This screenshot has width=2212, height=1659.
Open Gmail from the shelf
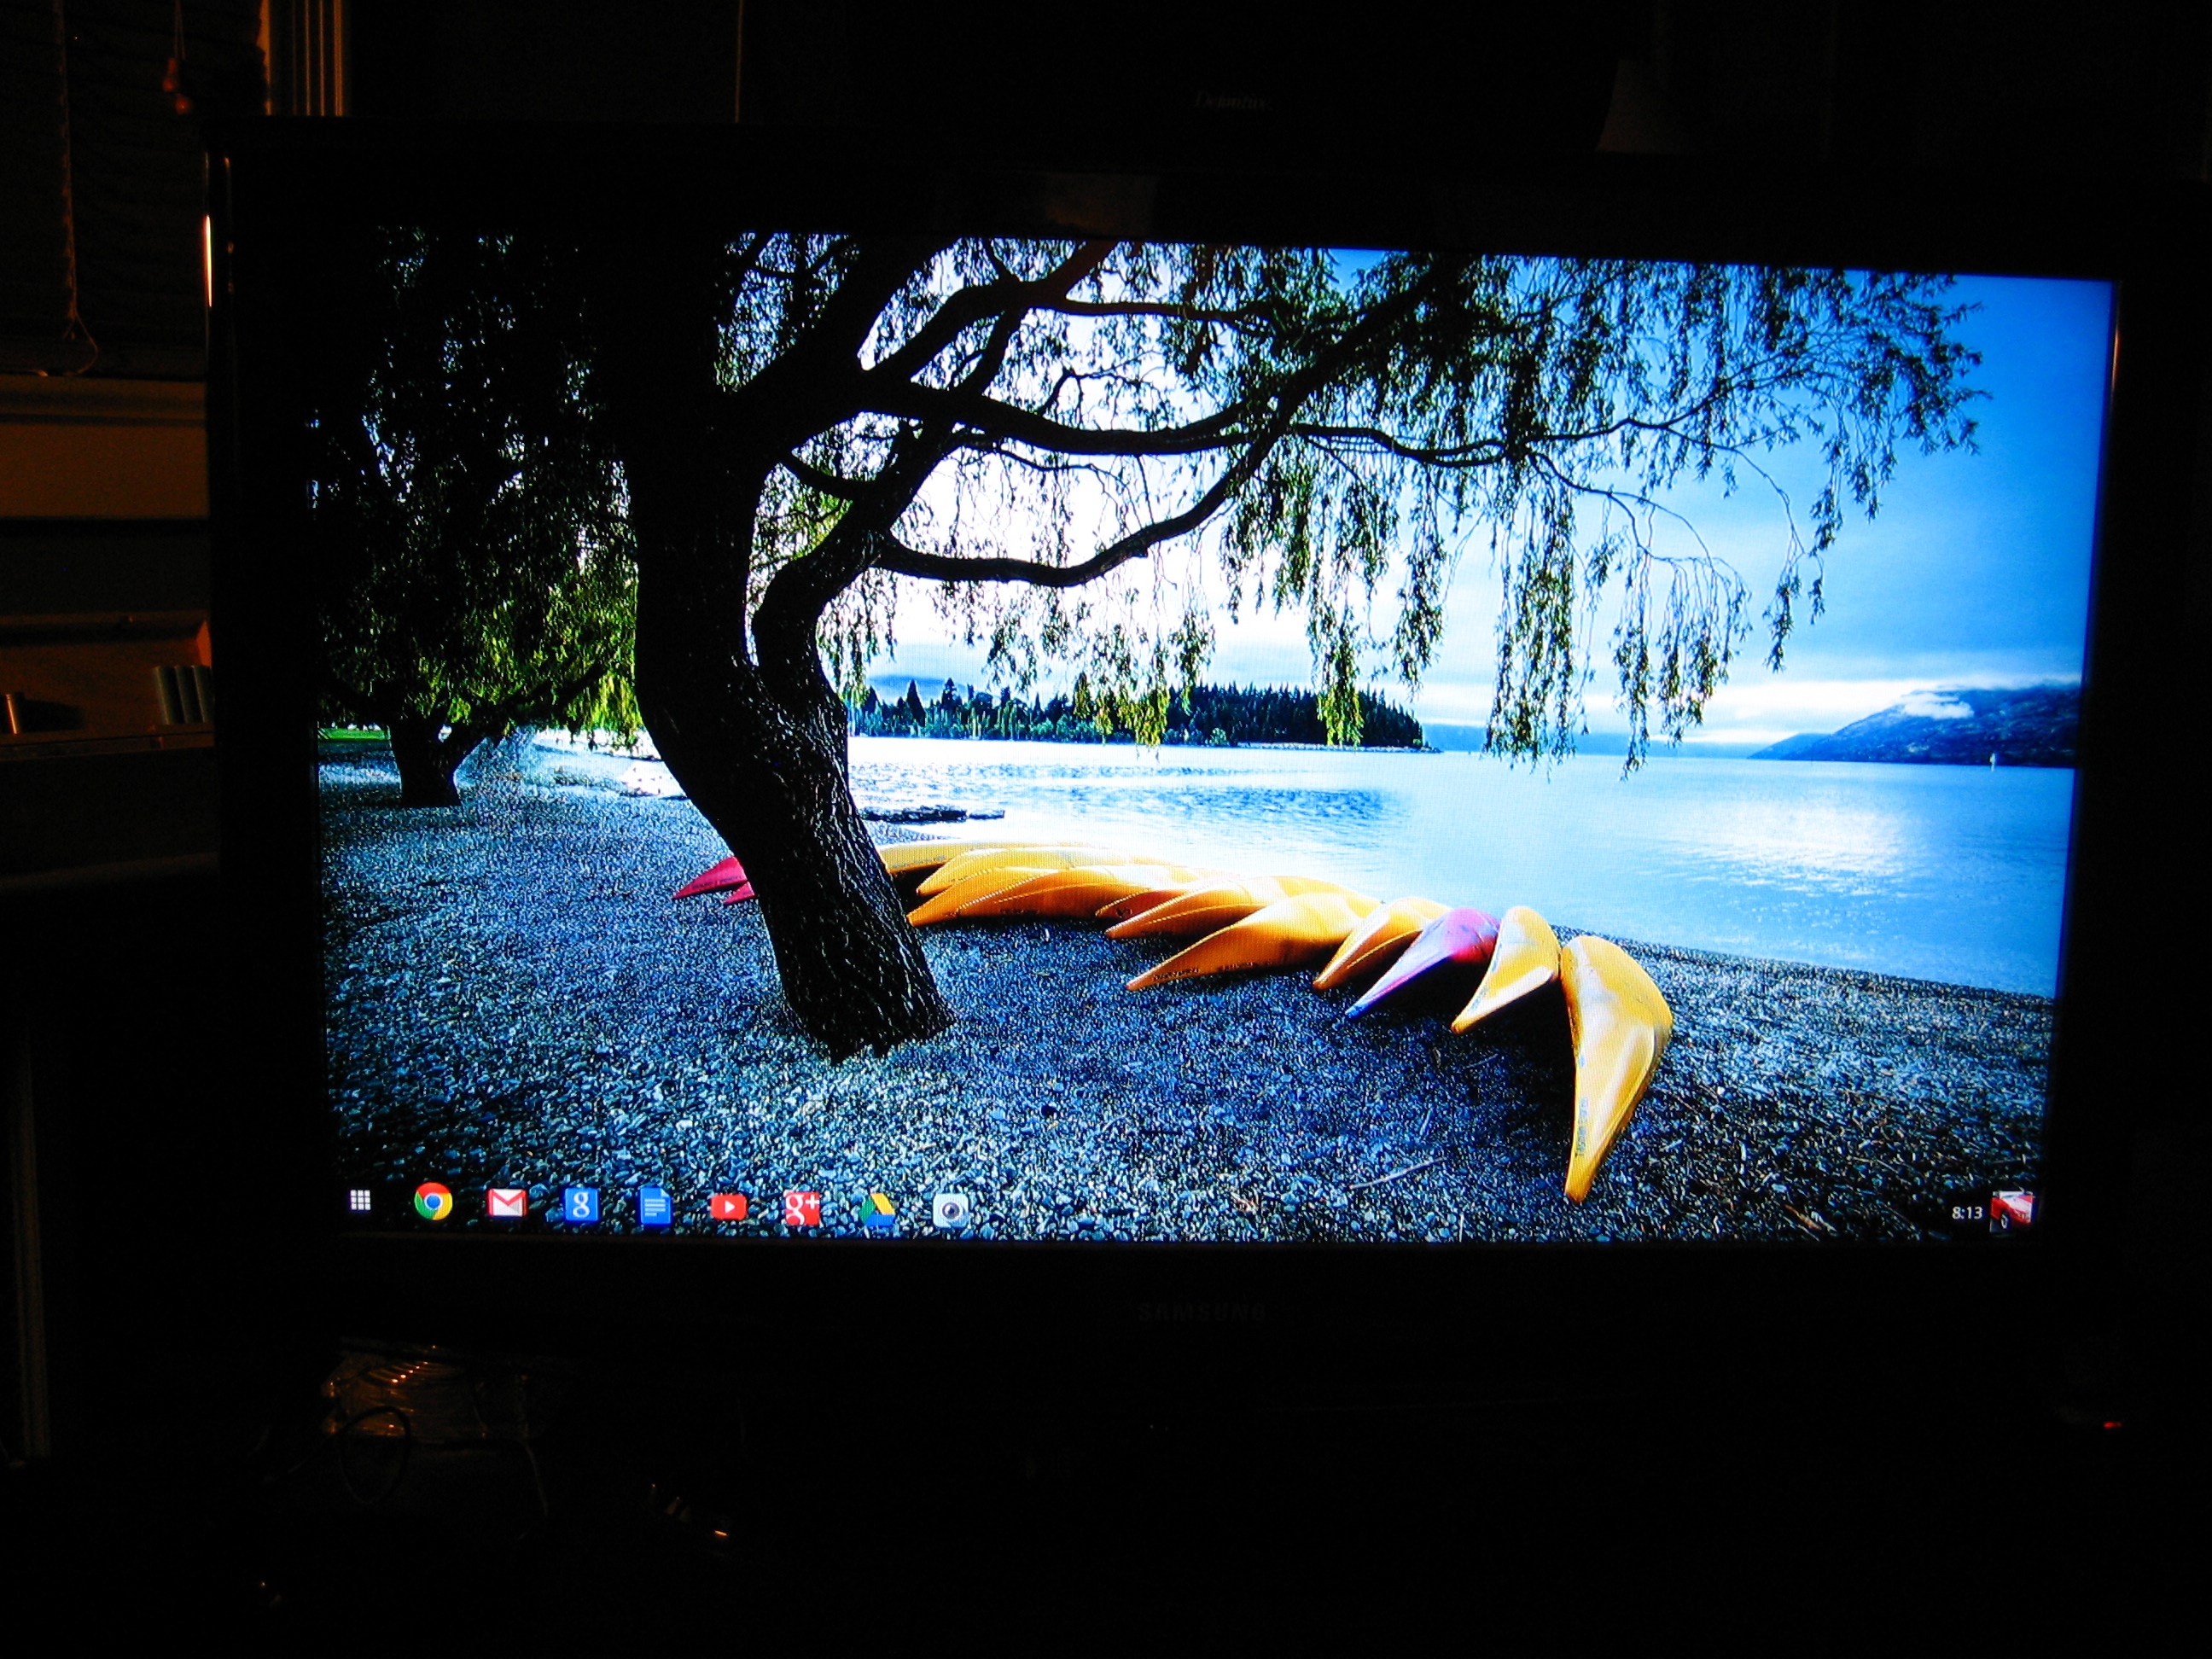pos(507,1202)
